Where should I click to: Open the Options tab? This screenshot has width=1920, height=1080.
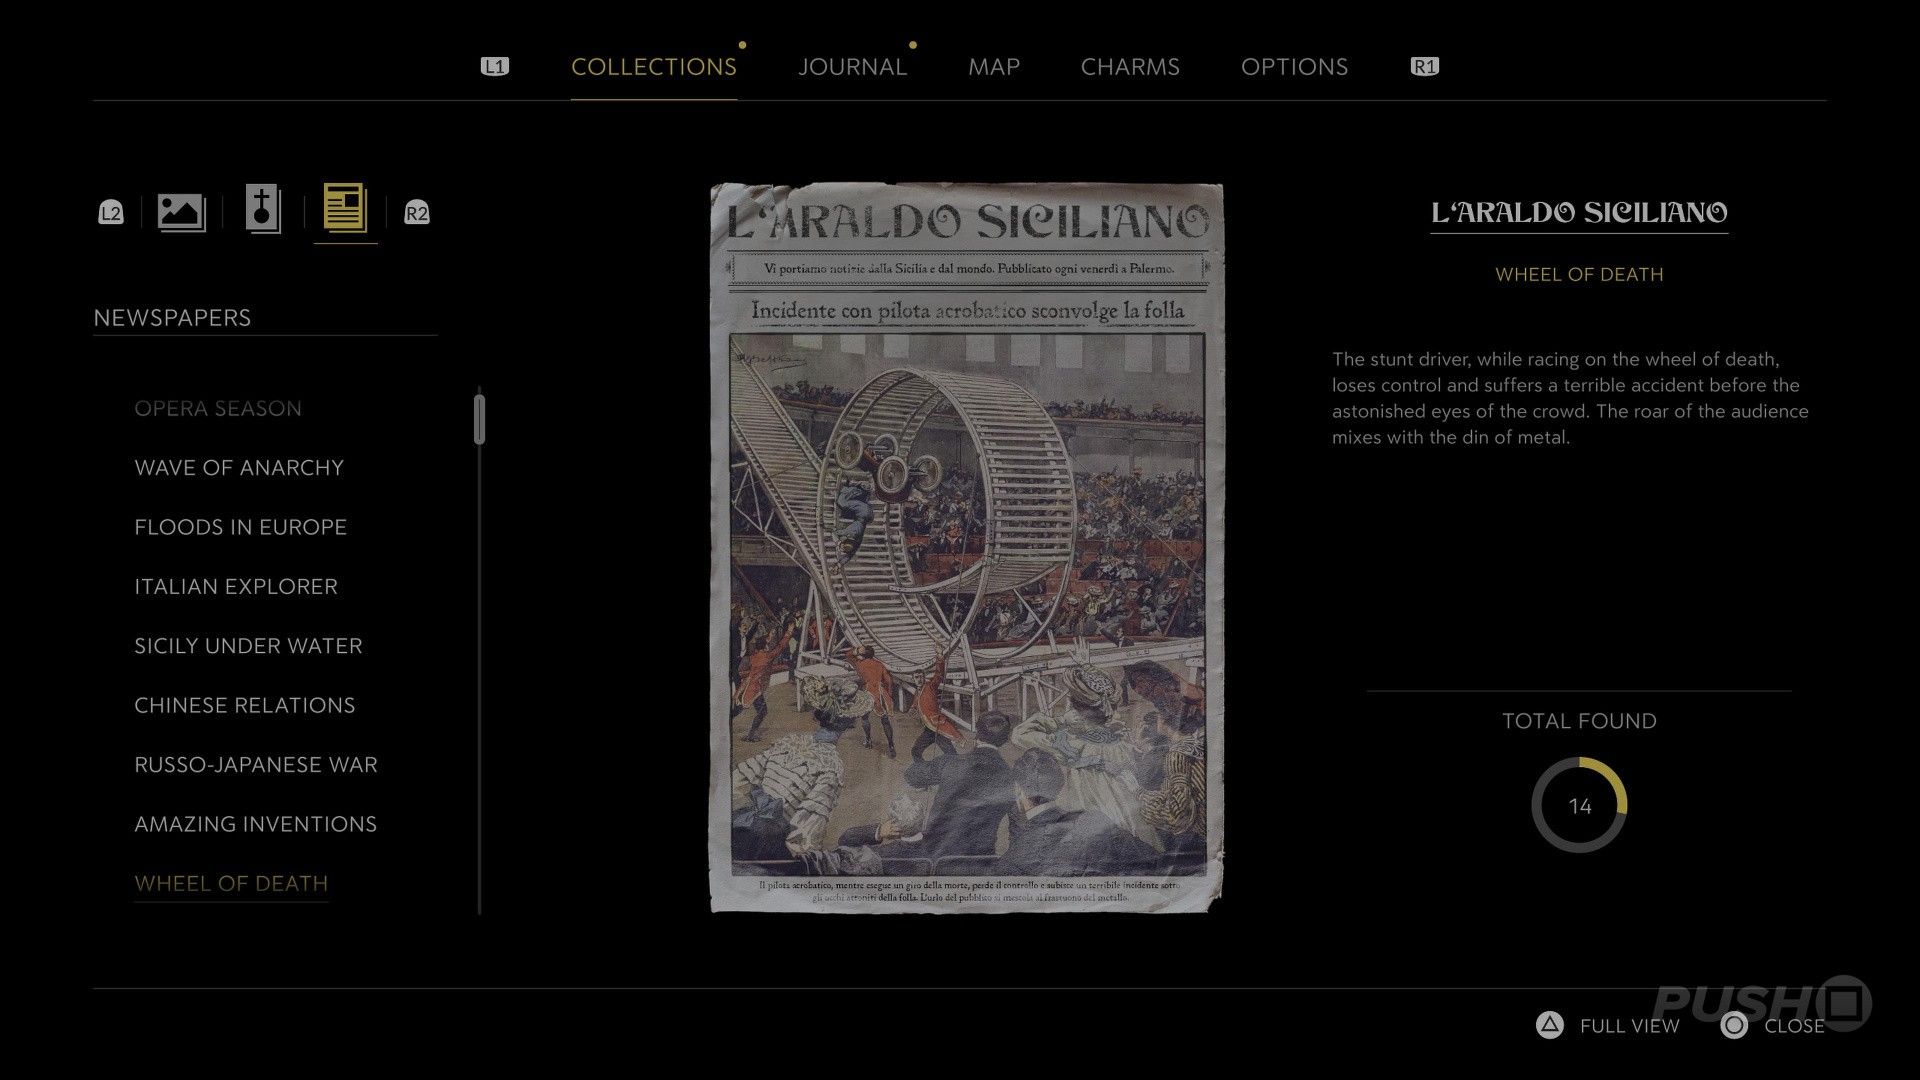click(x=1294, y=67)
